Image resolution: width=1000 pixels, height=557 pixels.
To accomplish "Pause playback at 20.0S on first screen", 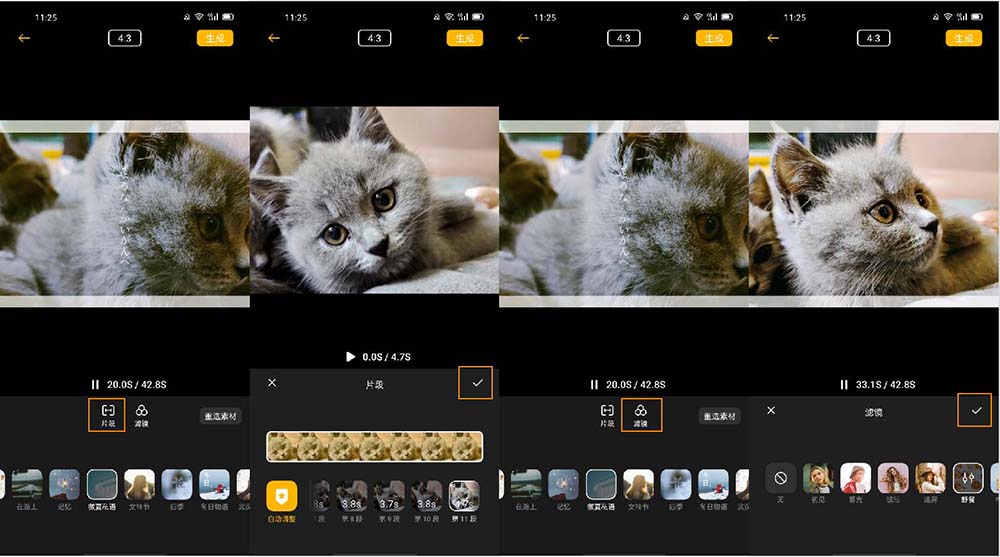I will point(95,385).
